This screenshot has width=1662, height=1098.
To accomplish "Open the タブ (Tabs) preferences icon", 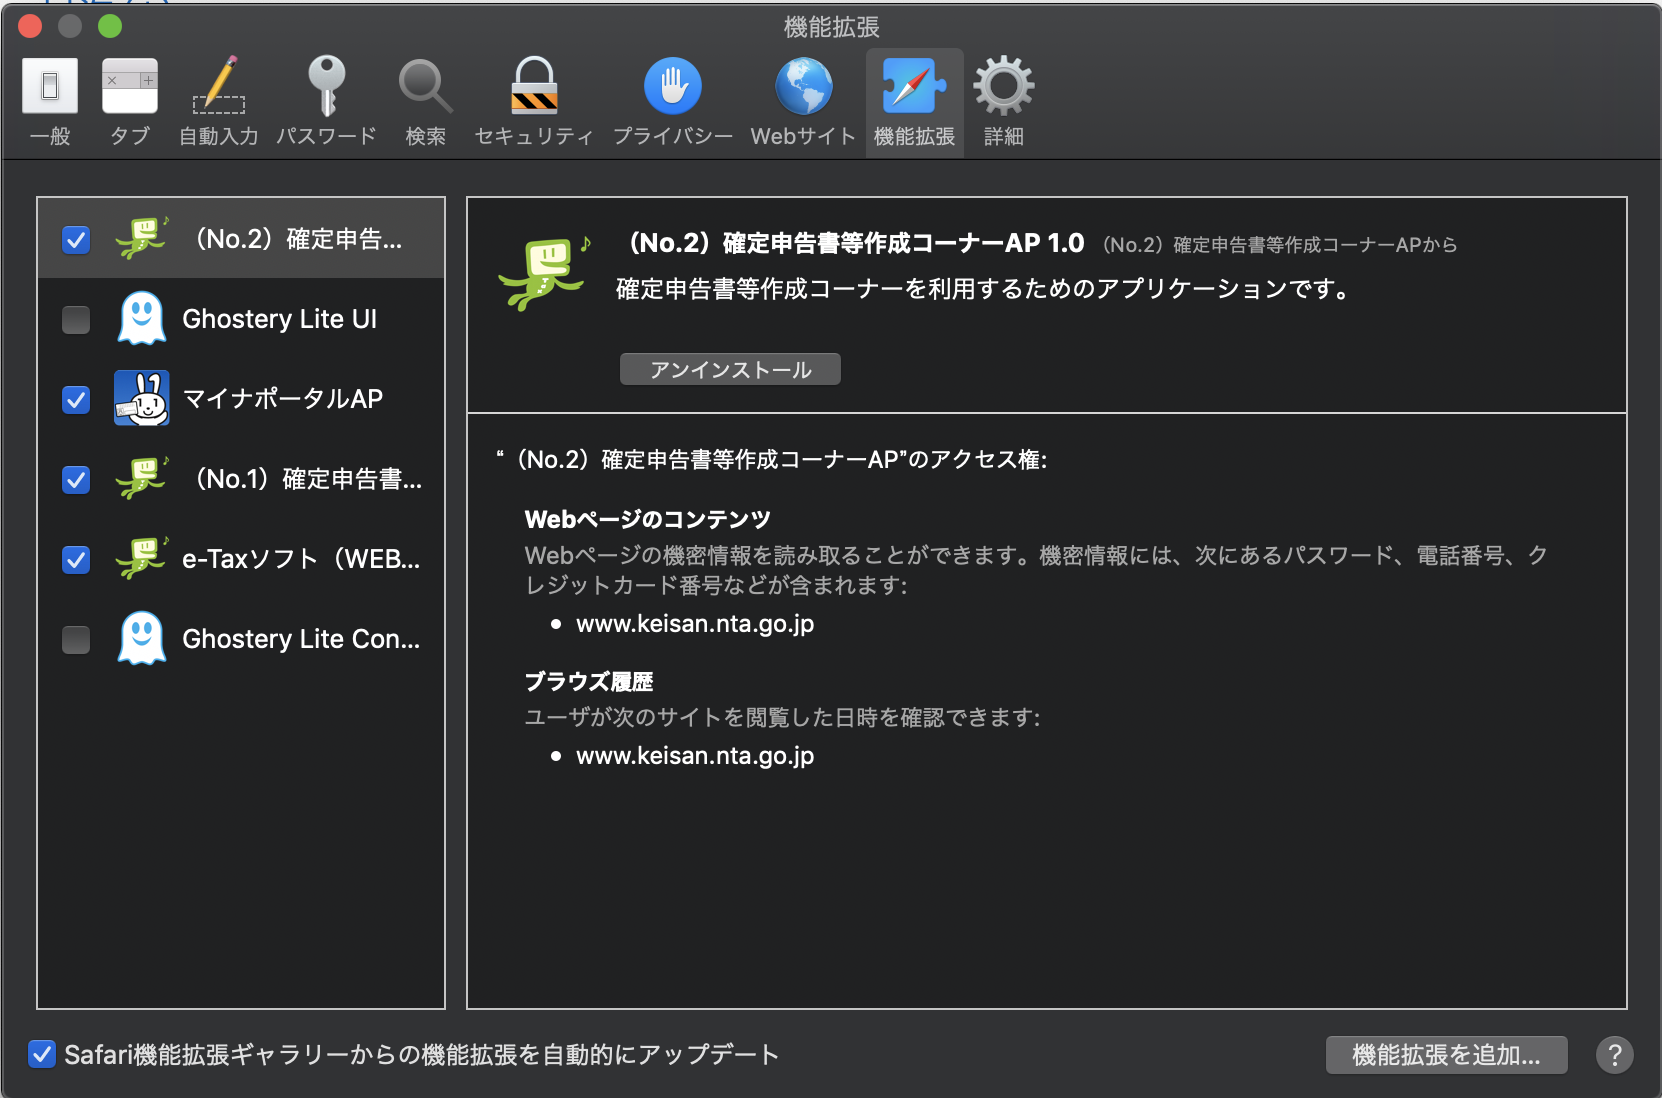I will 130,86.
